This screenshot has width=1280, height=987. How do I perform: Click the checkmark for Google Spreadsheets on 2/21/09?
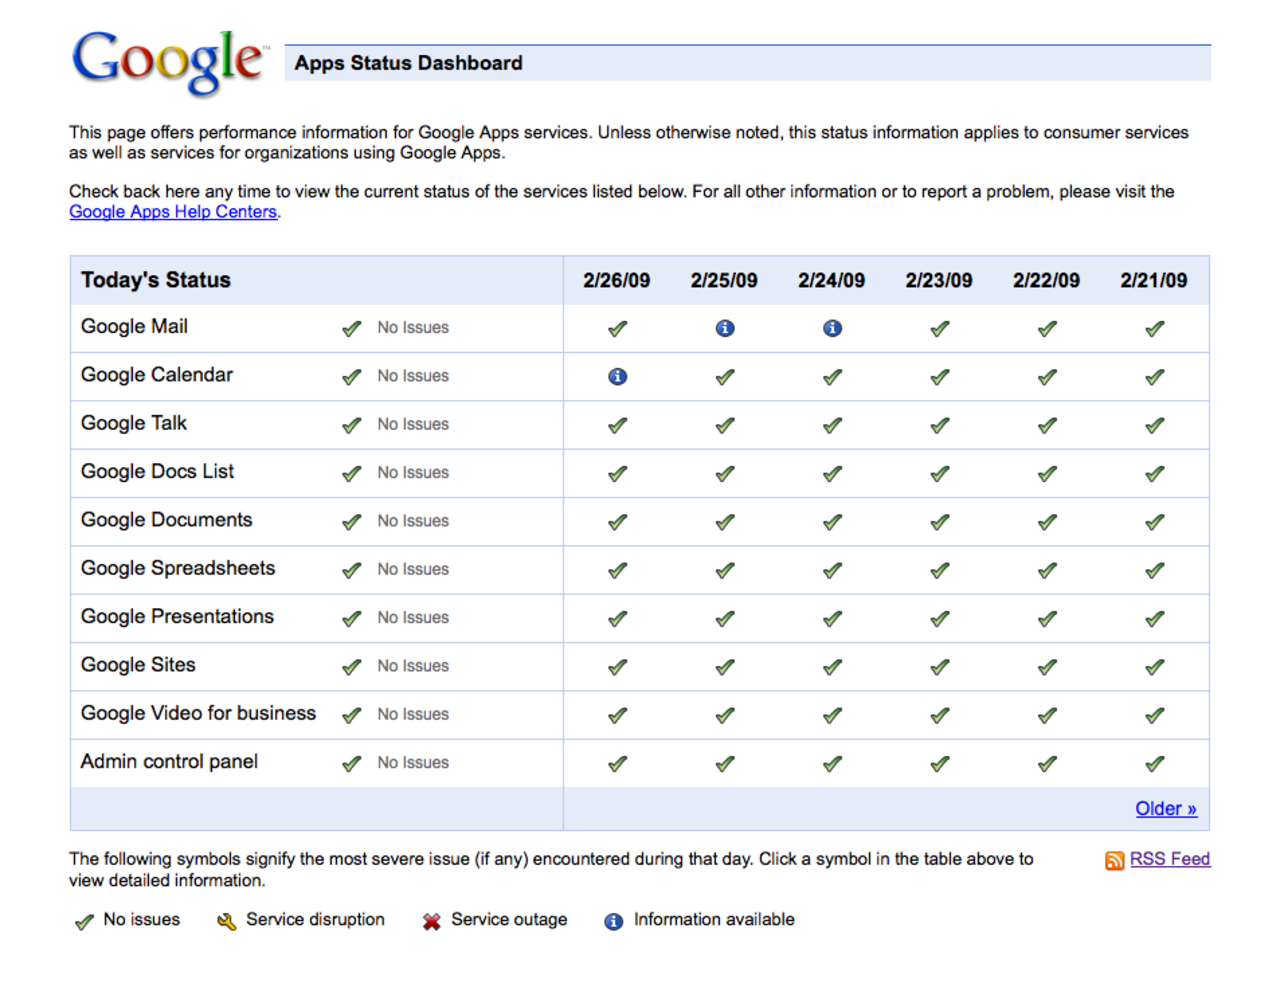[1153, 570]
